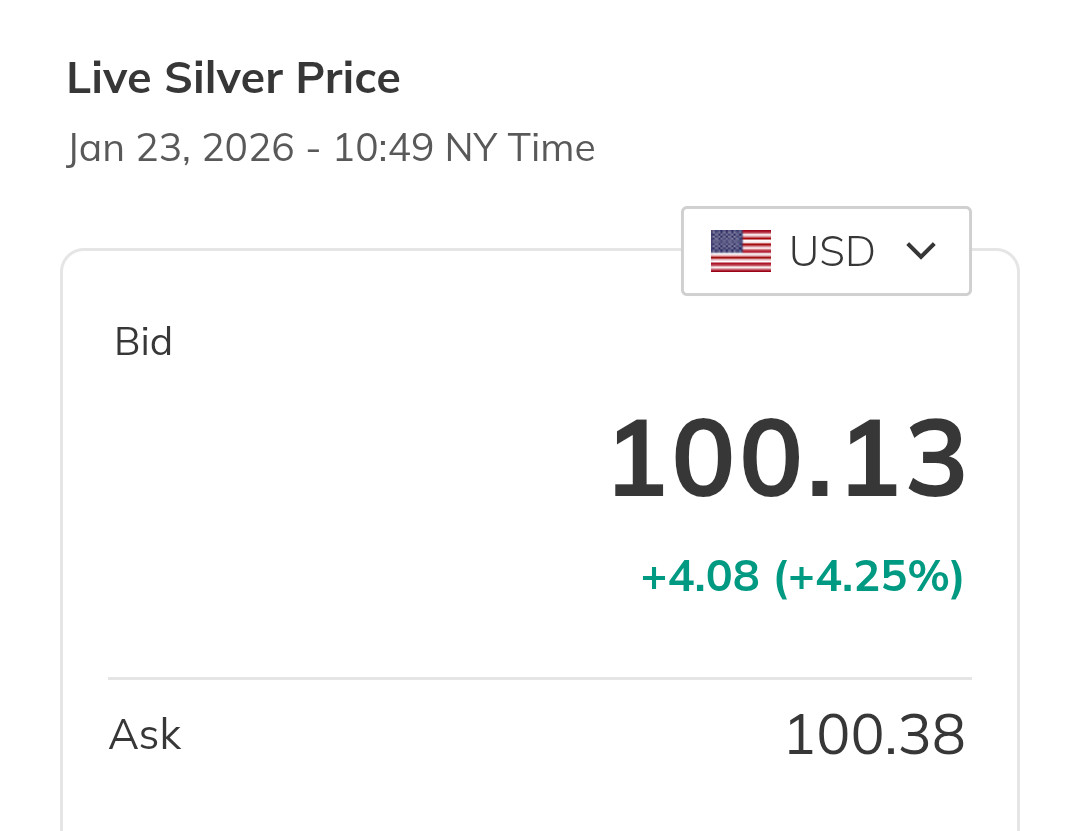Click the 10:49 time value
1080x831 pixels.
coord(383,148)
